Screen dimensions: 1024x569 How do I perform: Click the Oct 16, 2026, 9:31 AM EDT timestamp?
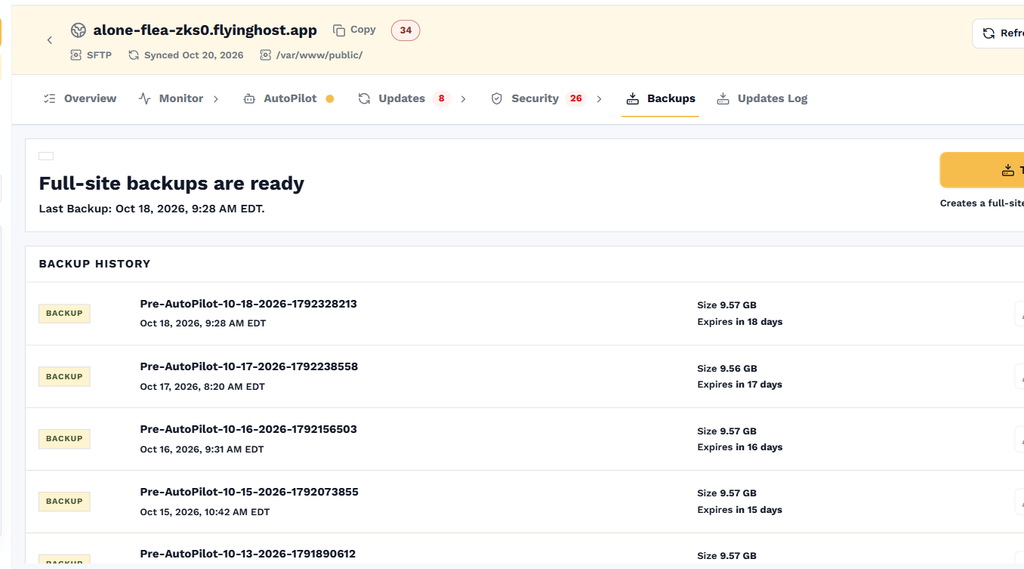tap(202, 449)
